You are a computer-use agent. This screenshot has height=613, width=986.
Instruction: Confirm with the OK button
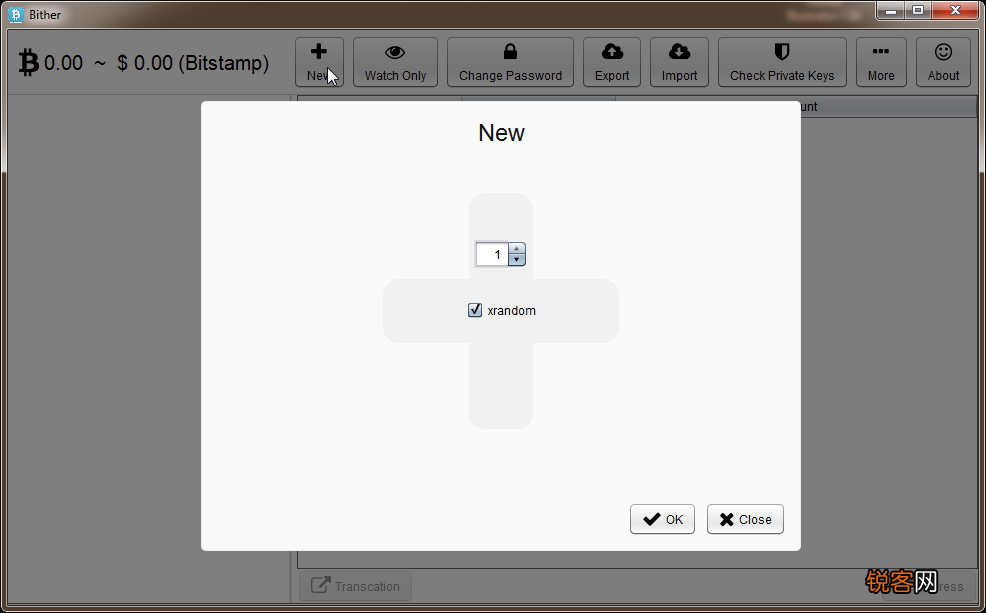tap(662, 519)
